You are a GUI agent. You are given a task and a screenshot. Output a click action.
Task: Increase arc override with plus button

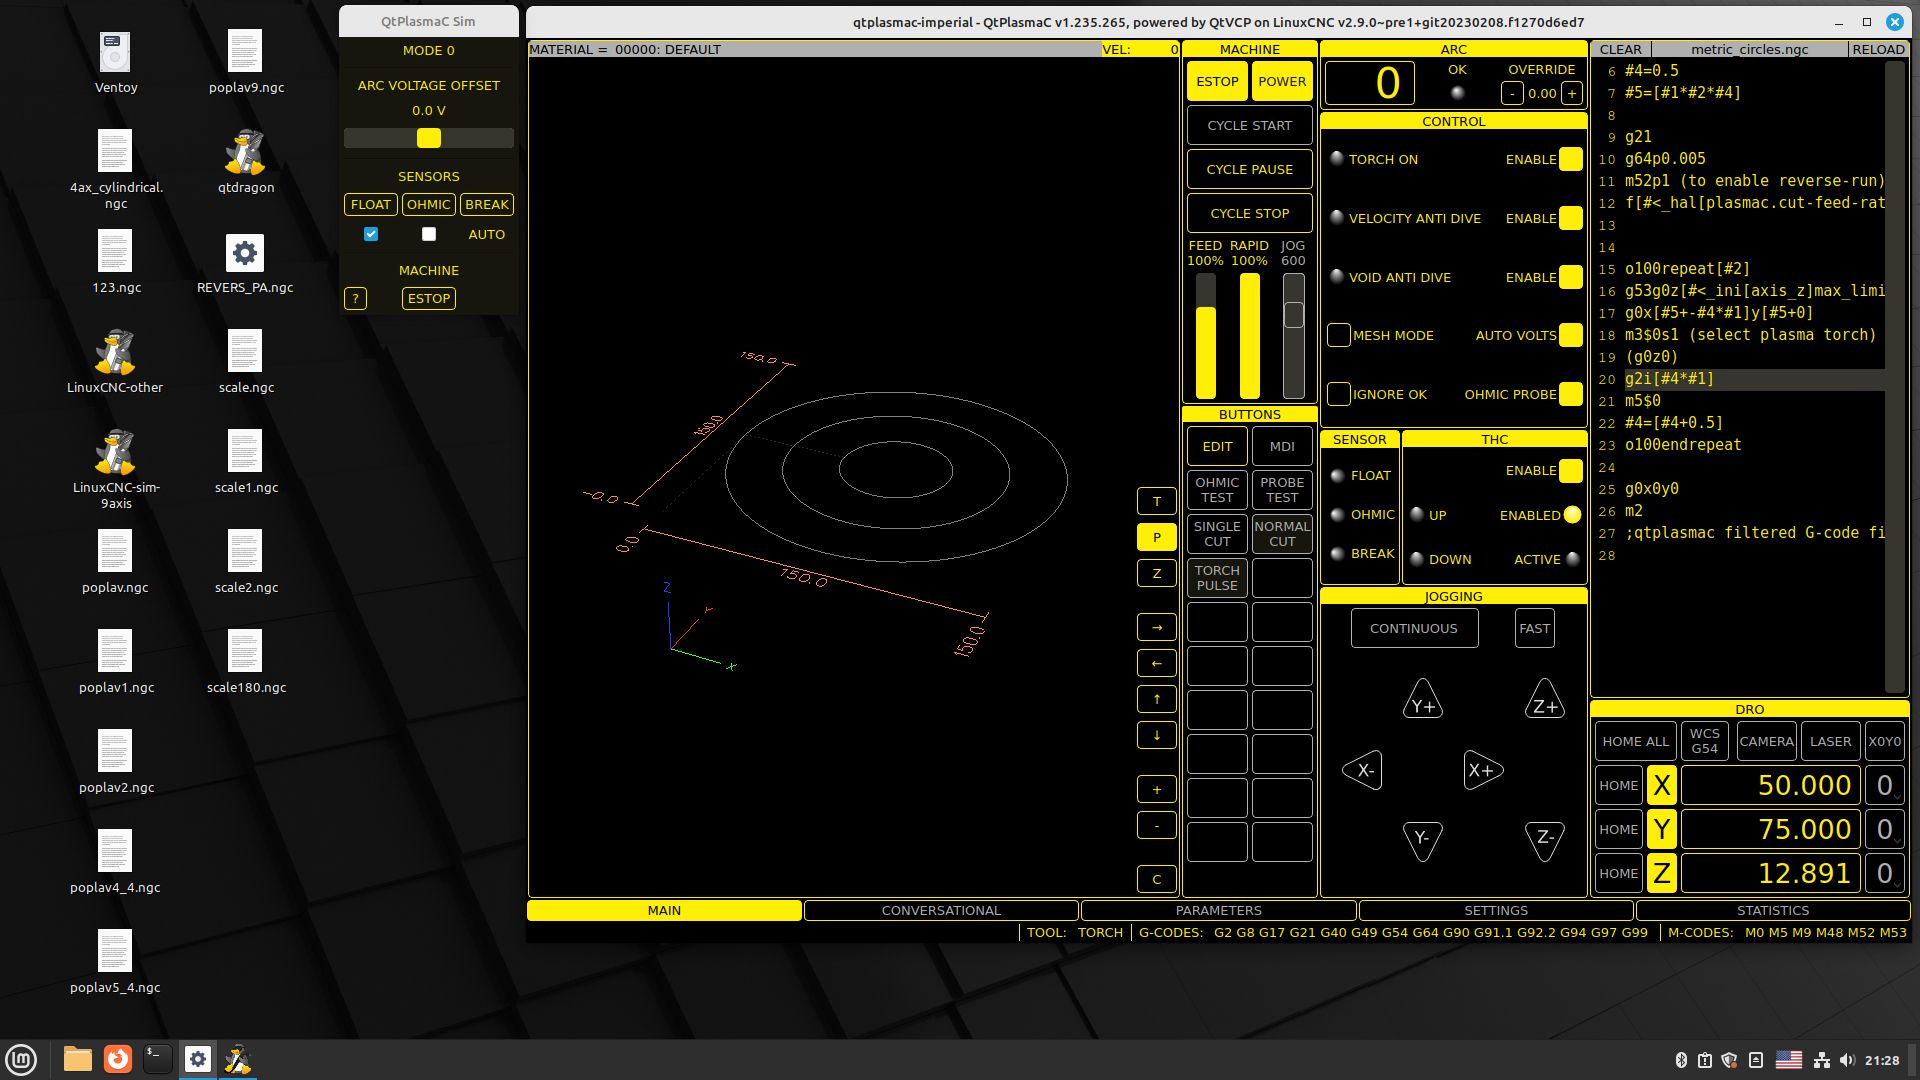(x=1572, y=93)
